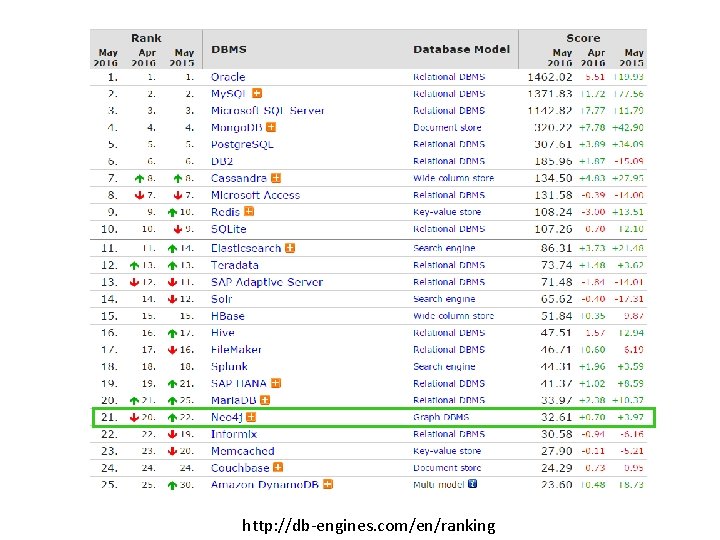The height and width of the screenshot is (540, 720).
Task: Open the Teradata link
Action: pos(235,265)
